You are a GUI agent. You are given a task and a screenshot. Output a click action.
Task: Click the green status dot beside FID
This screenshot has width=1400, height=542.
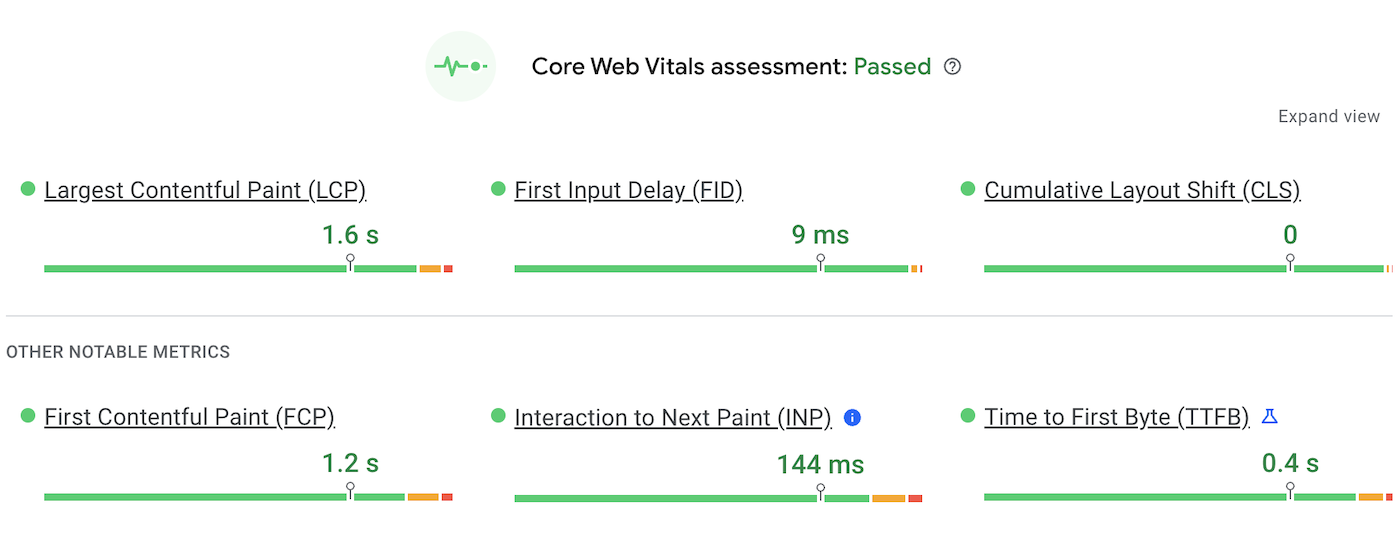pyautogui.click(x=498, y=189)
